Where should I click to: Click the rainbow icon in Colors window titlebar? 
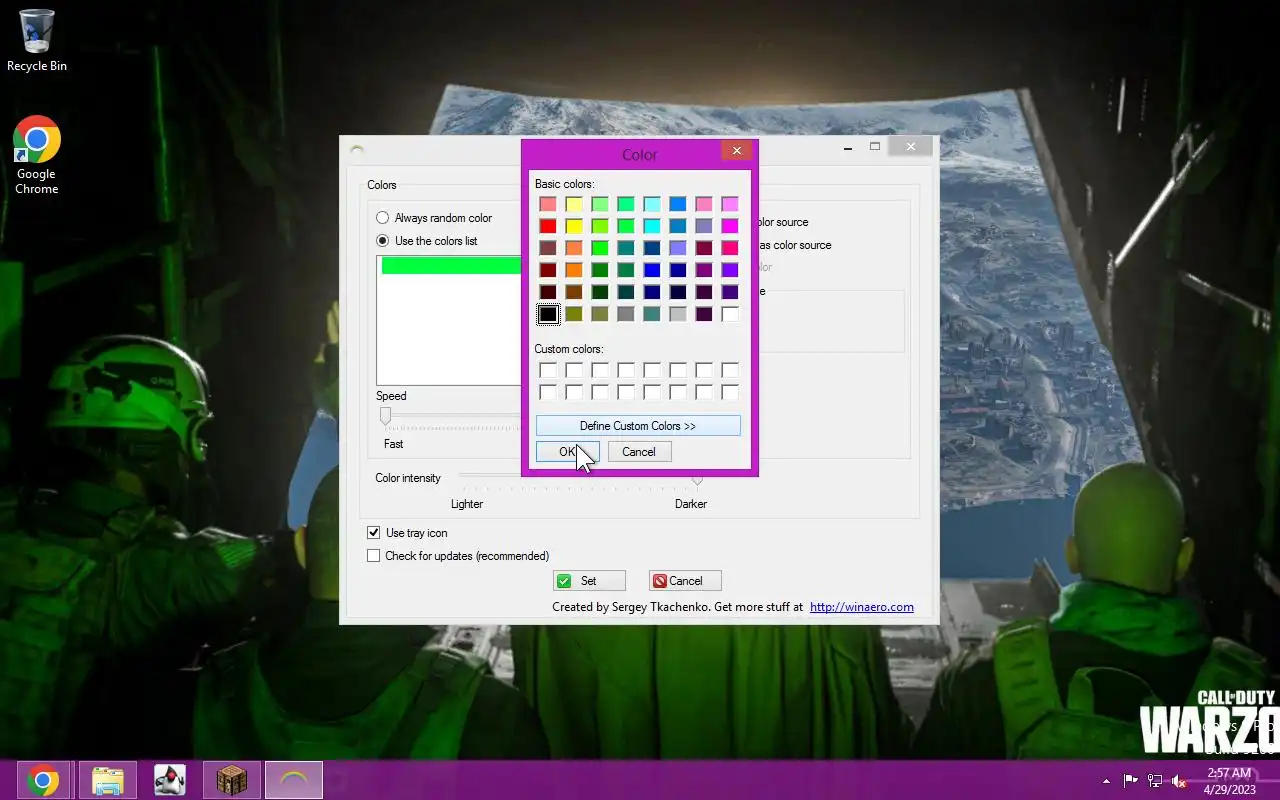pos(357,150)
